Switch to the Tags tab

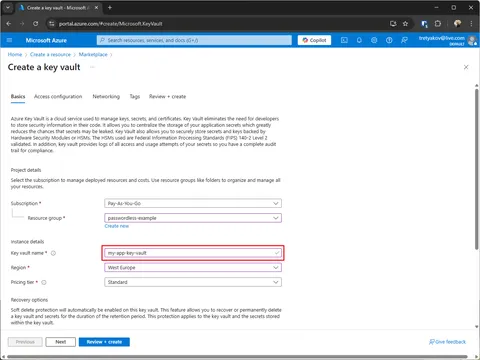coord(135,96)
